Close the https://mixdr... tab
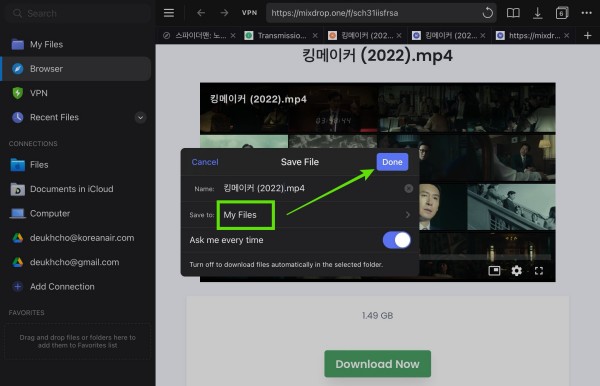The height and width of the screenshot is (386, 600). (x=567, y=36)
